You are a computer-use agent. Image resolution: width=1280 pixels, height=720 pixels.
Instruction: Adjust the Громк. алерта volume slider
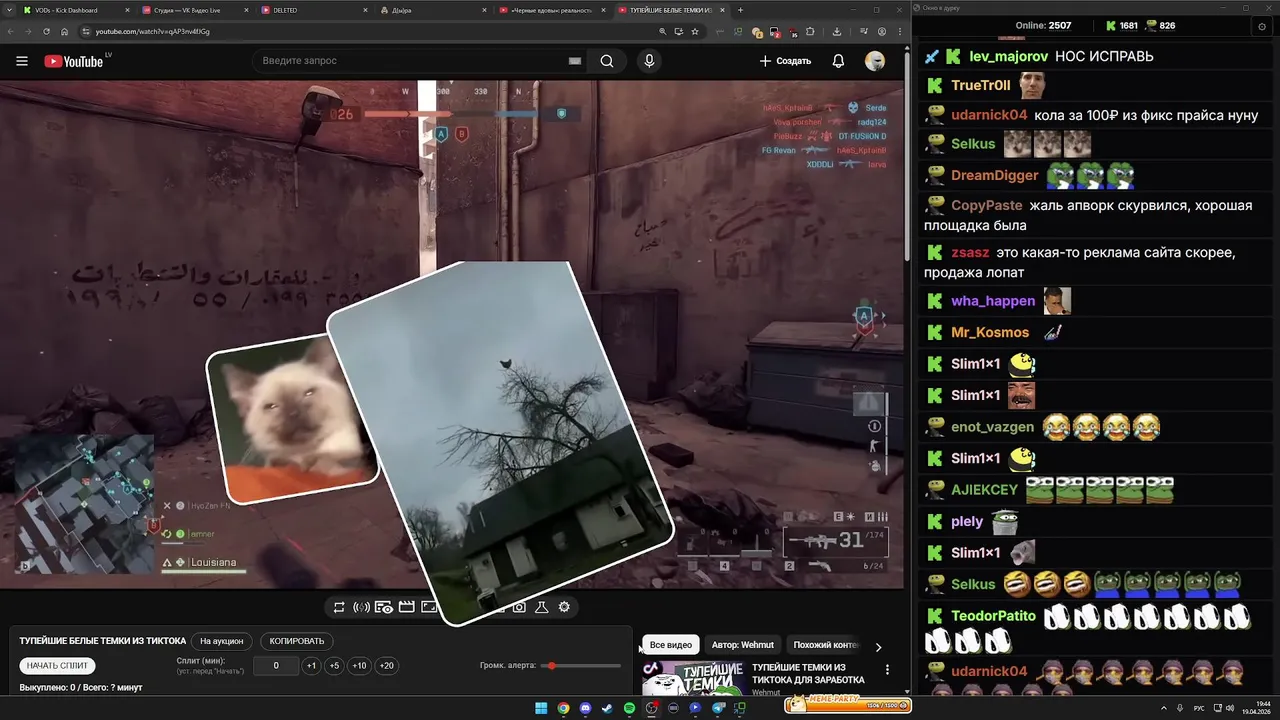point(581,666)
